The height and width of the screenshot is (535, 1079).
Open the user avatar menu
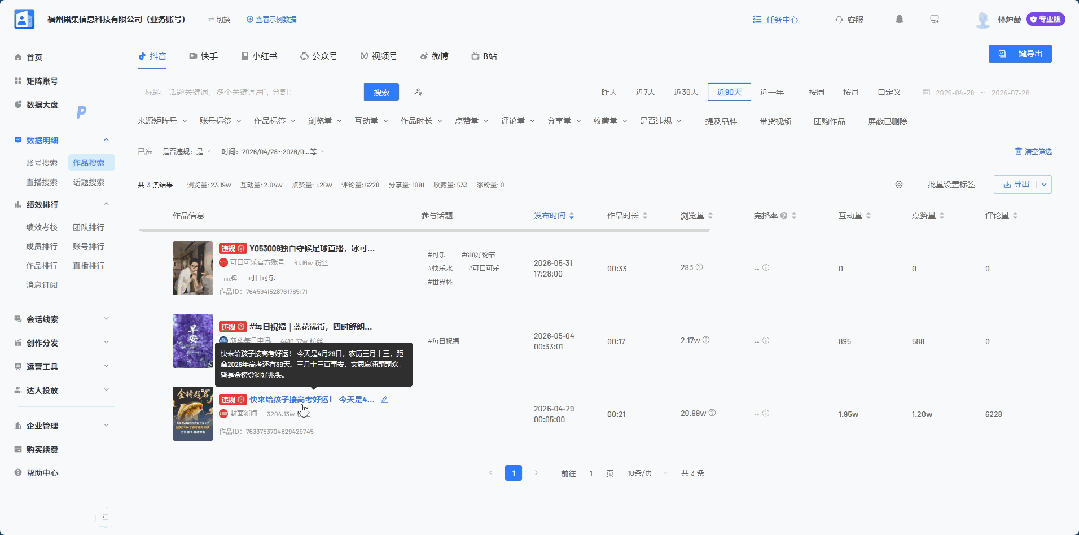983,20
